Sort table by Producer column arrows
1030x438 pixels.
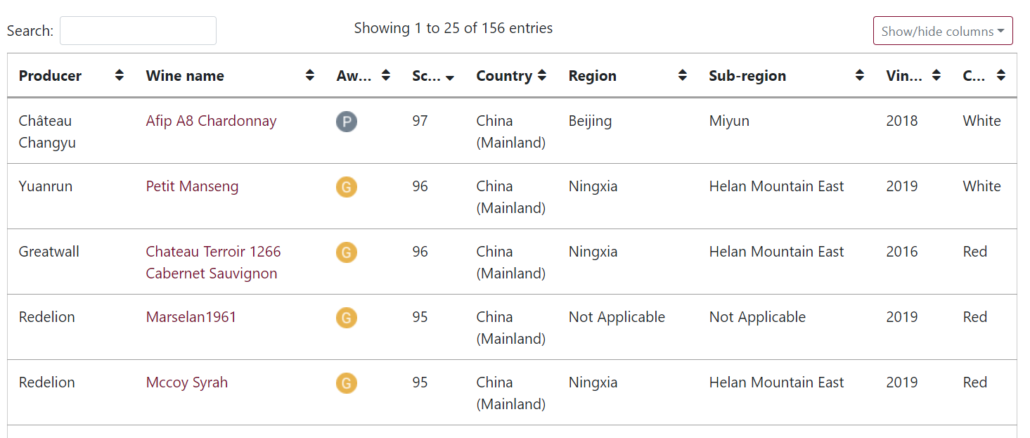click(x=119, y=76)
